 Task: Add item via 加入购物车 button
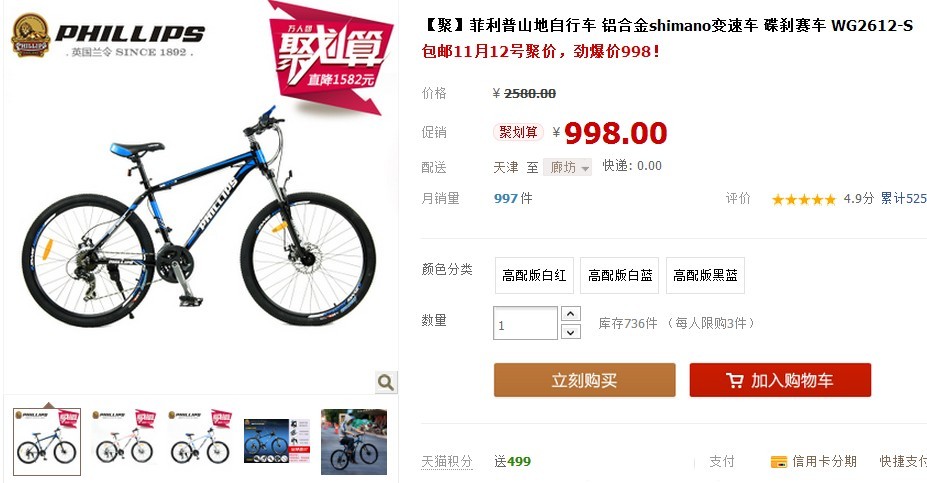tap(780, 380)
